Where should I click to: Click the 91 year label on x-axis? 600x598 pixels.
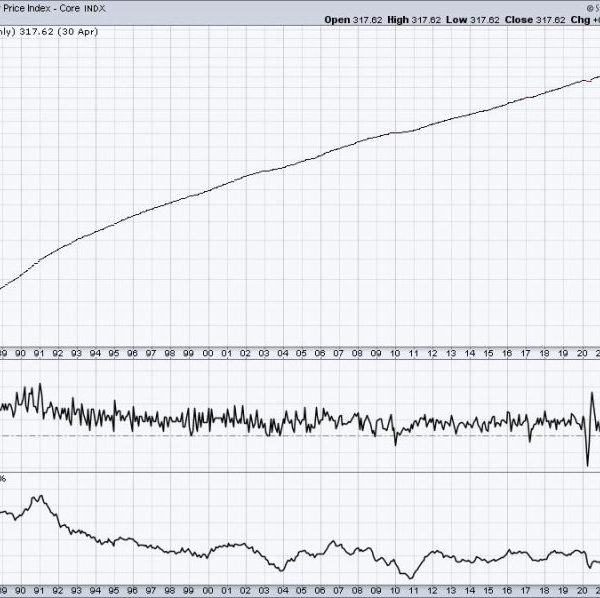click(39, 353)
